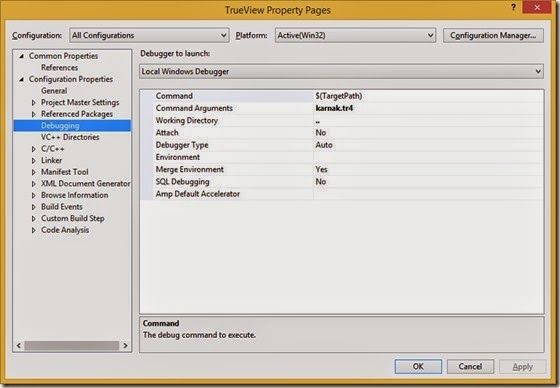560x388 pixels.
Task: Expand the Linker node arrow
Action: 34,161
